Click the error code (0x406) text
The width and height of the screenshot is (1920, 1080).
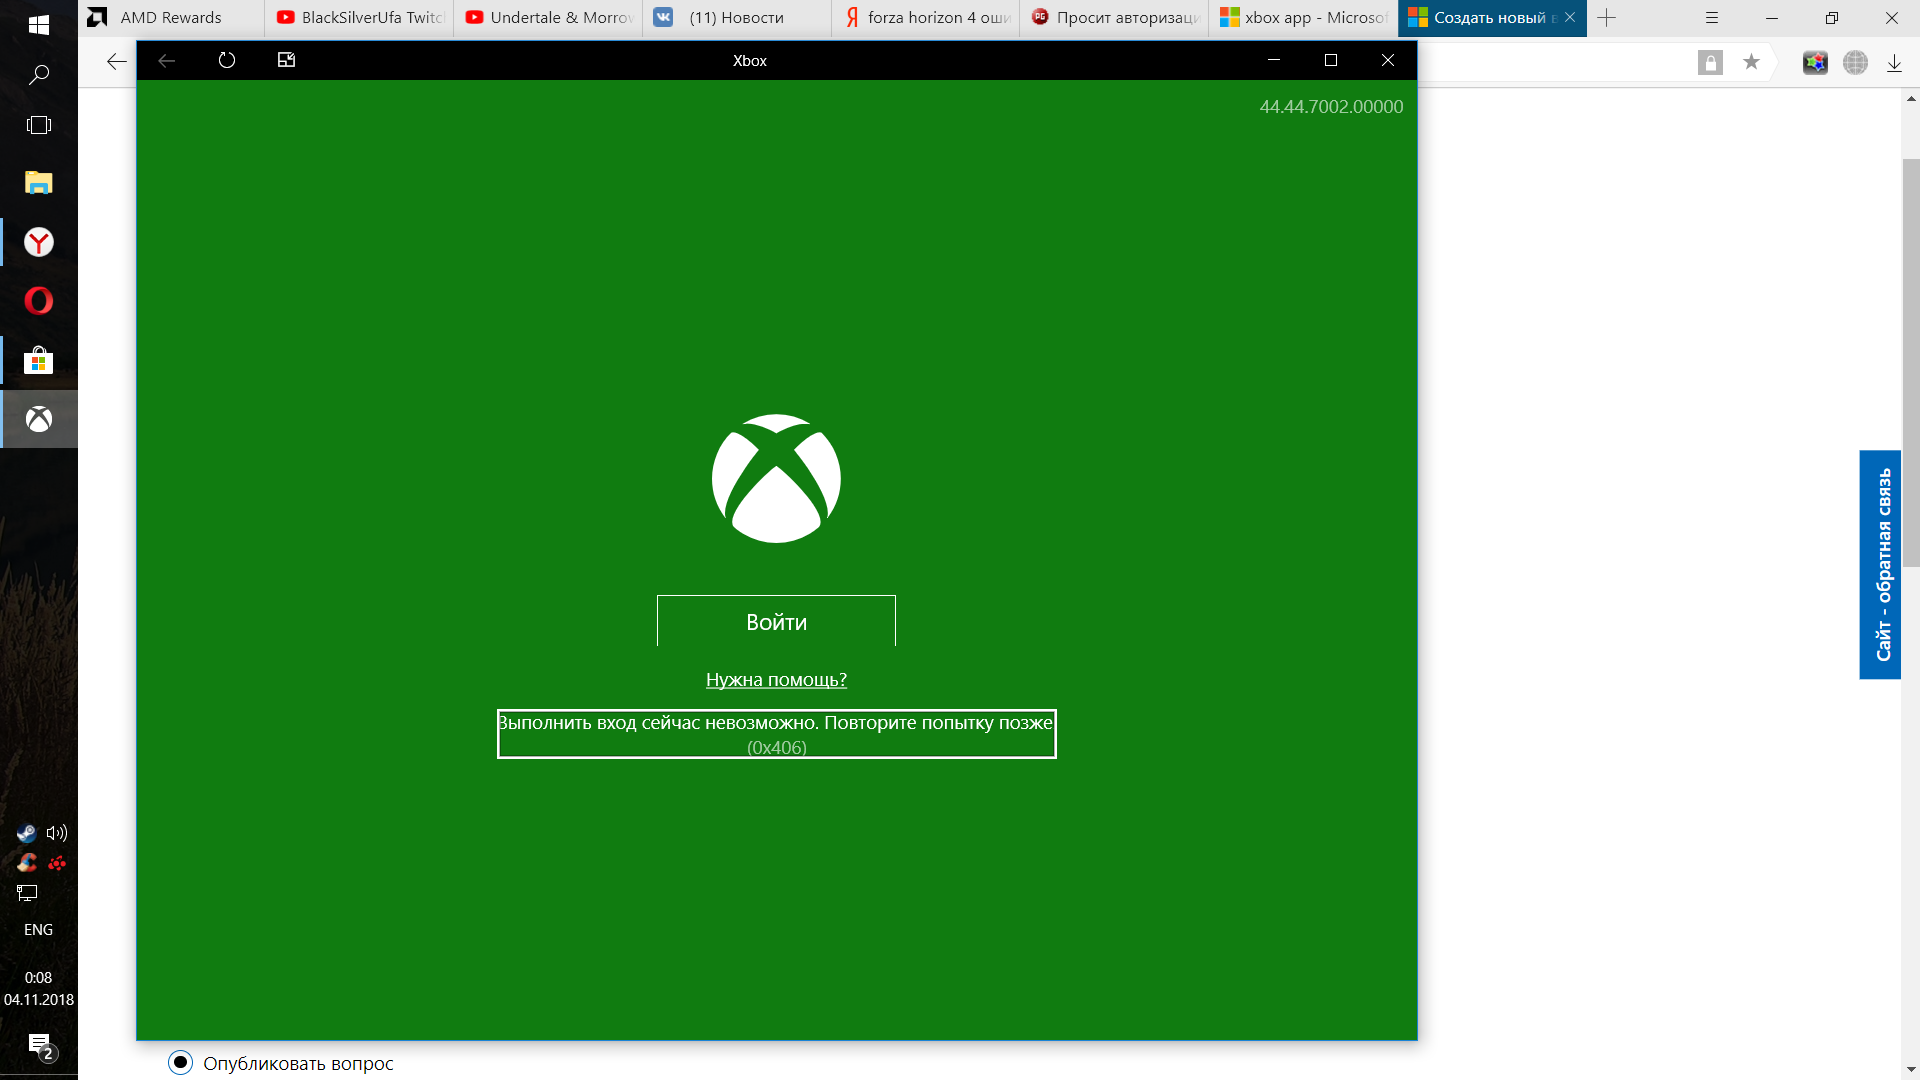777,748
